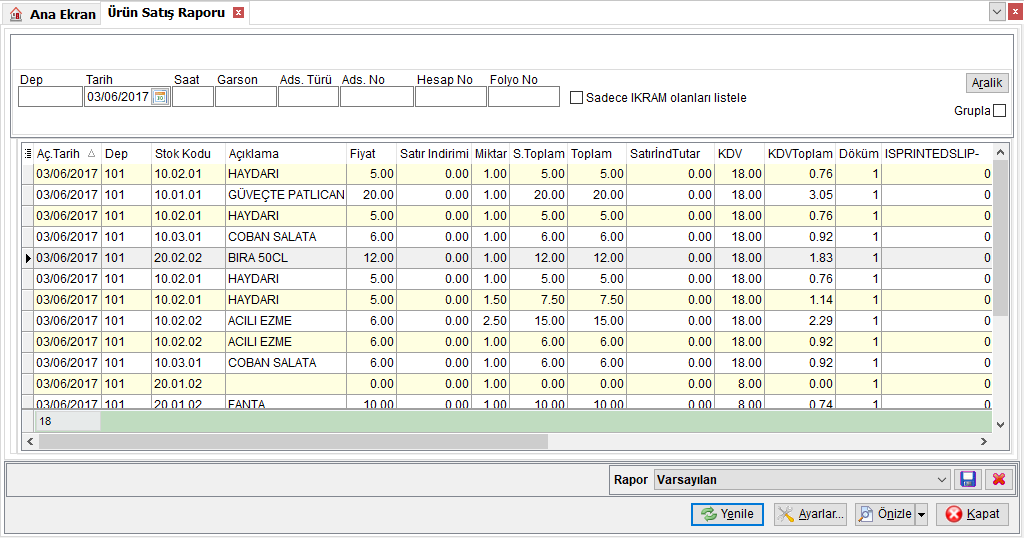
Task: Click the KDV column header
Action: click(739, 154)
